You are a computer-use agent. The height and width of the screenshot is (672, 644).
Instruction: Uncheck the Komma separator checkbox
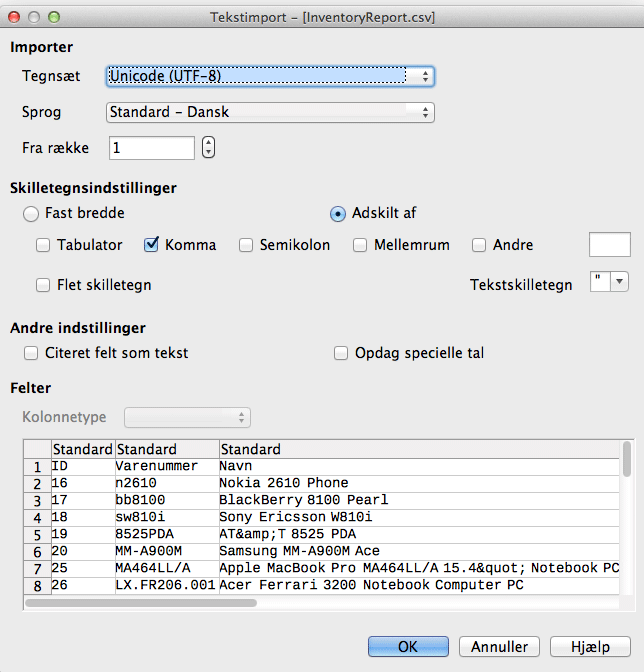(152, 245)
